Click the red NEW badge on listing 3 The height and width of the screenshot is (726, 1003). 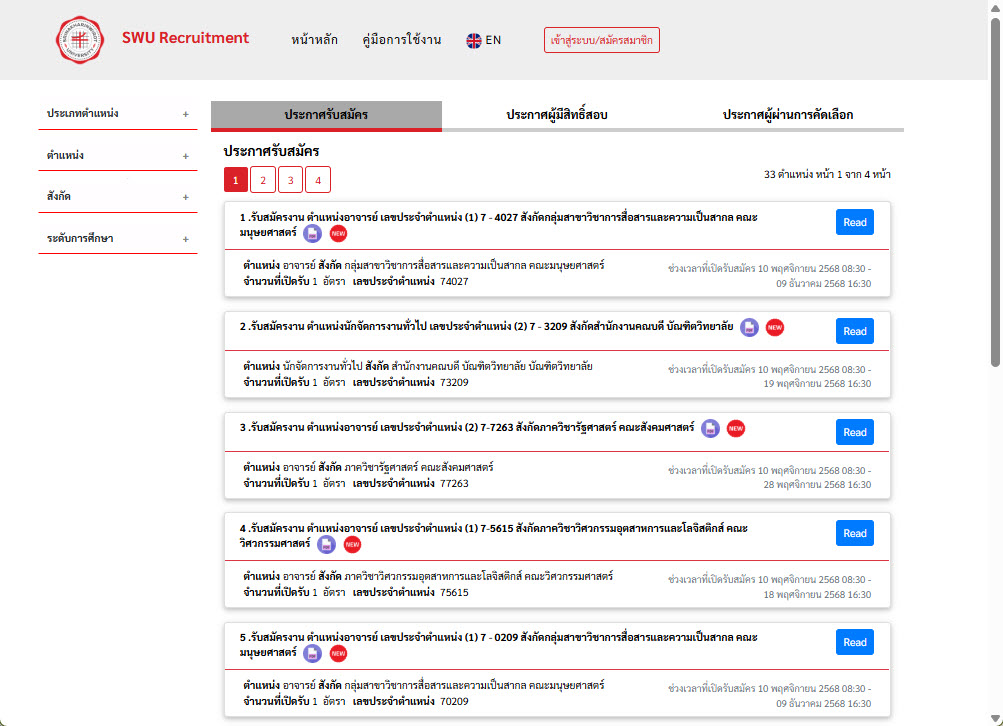(736, 428)
